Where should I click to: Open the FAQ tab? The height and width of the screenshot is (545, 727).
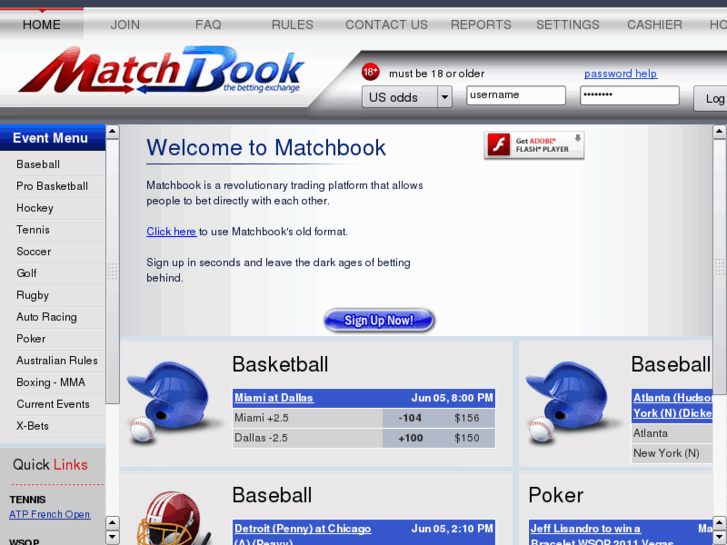(x=208, y=25)
